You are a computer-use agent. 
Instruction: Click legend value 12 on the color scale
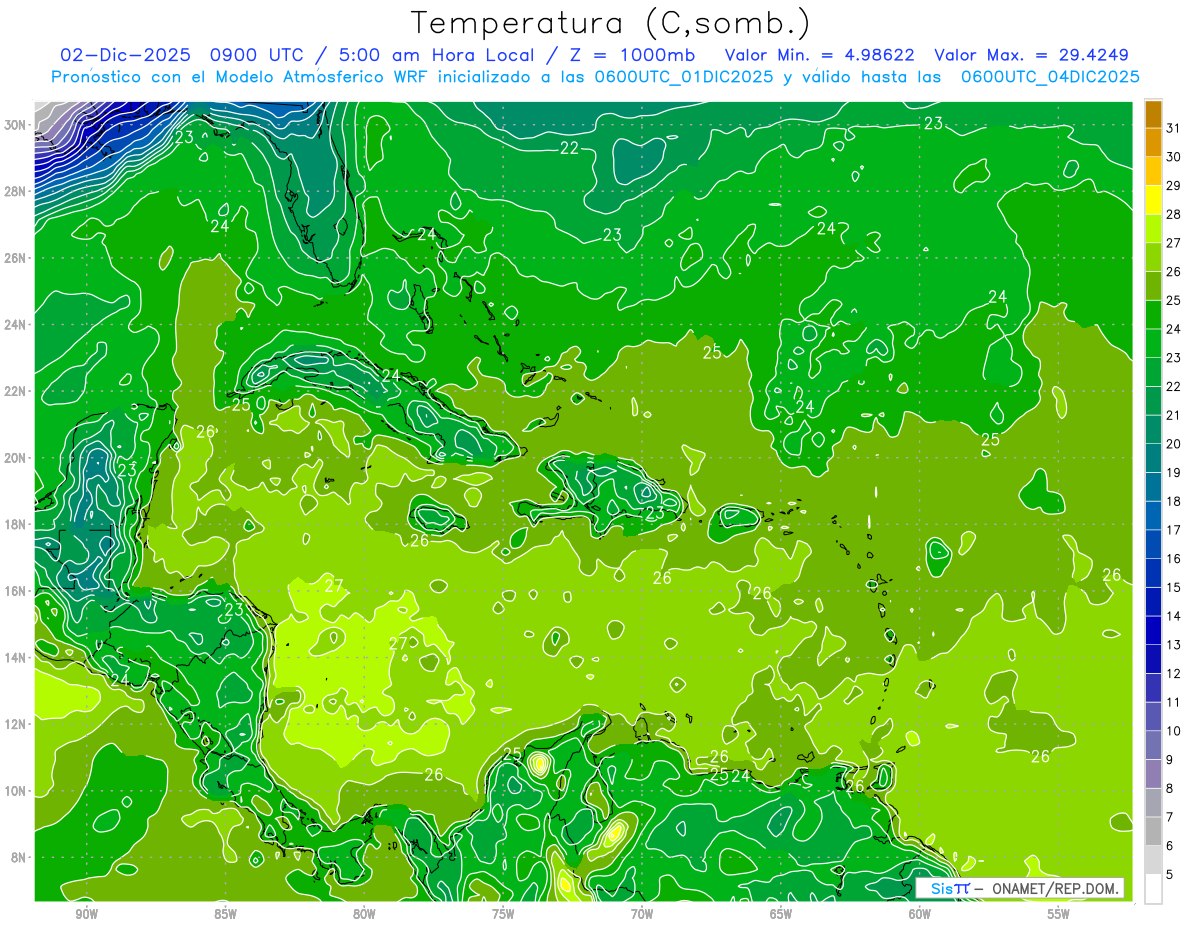(x=1174, y=674)
